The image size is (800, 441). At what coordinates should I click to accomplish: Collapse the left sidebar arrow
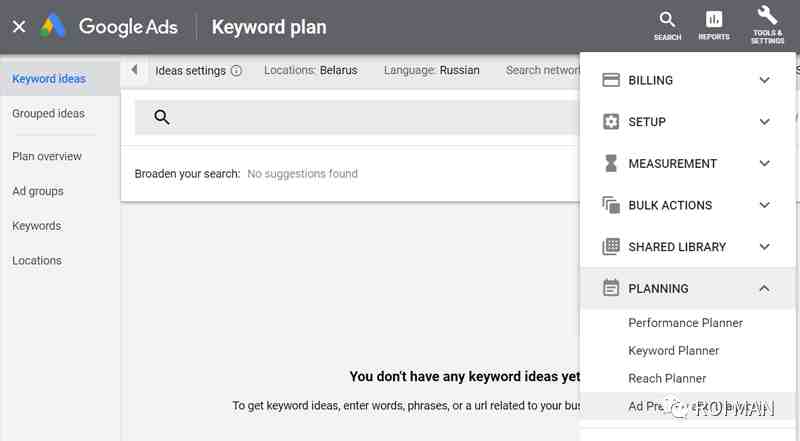pyautogui.click(x=134, y=69)
